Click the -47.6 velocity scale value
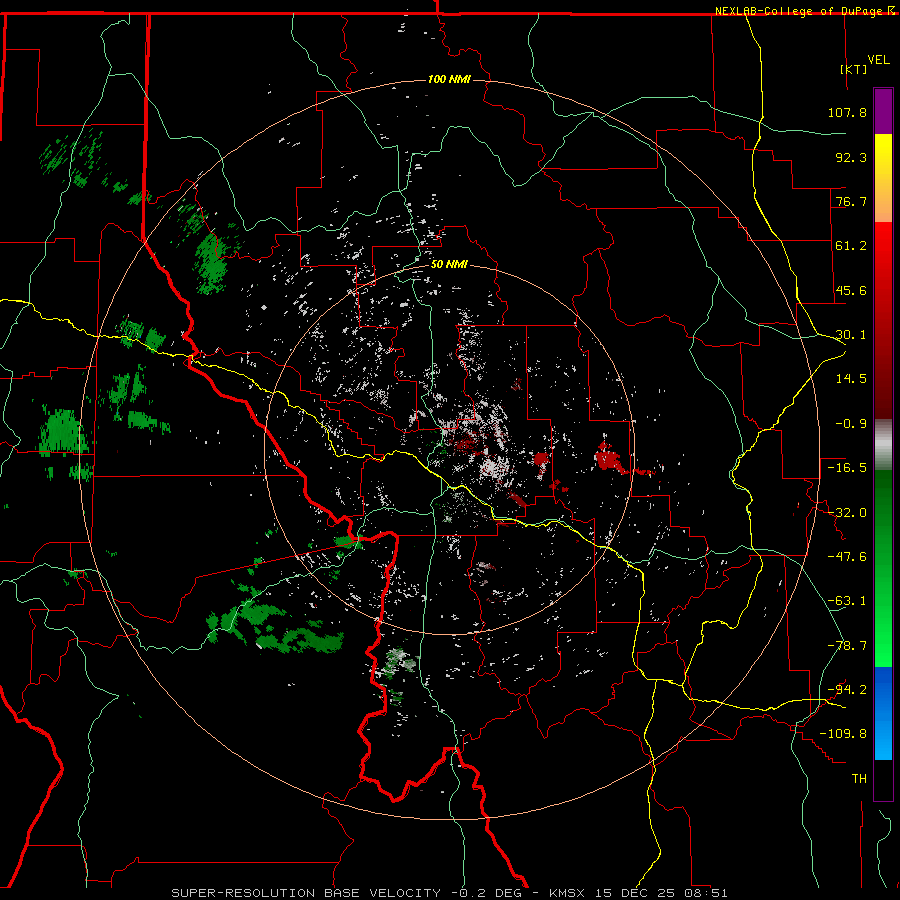Image resolution: width=900 pixels, height=900 pixels. (847, 557)
